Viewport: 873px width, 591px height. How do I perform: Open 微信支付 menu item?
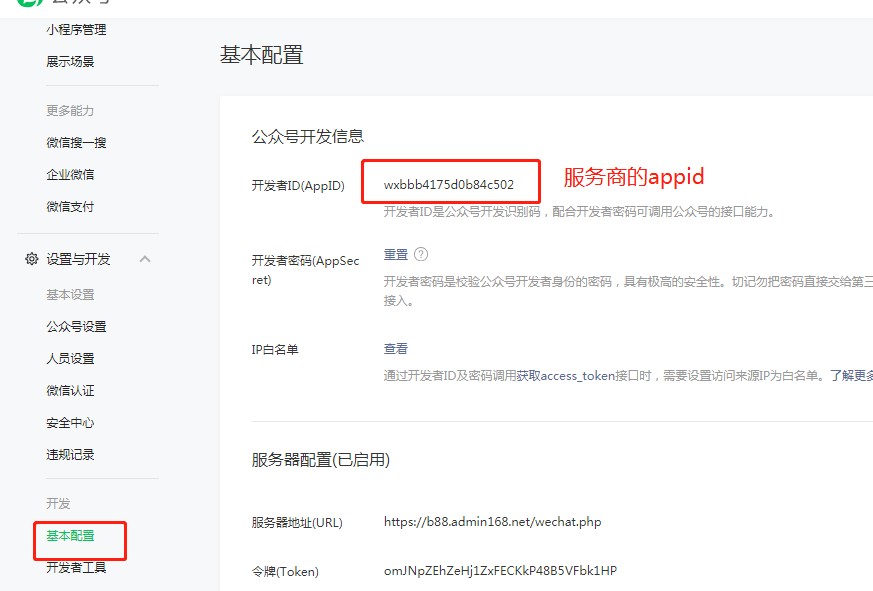tap(70, 207)
